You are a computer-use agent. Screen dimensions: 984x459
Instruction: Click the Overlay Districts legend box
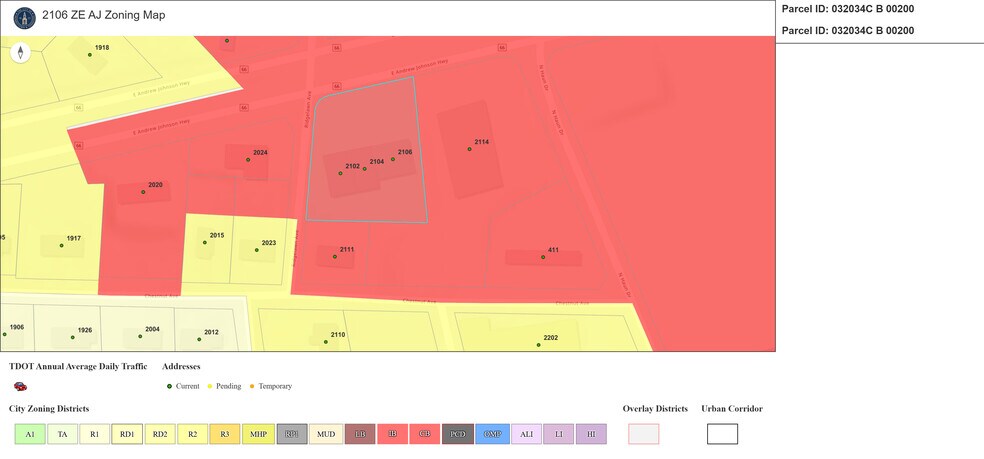coord(643,434)
